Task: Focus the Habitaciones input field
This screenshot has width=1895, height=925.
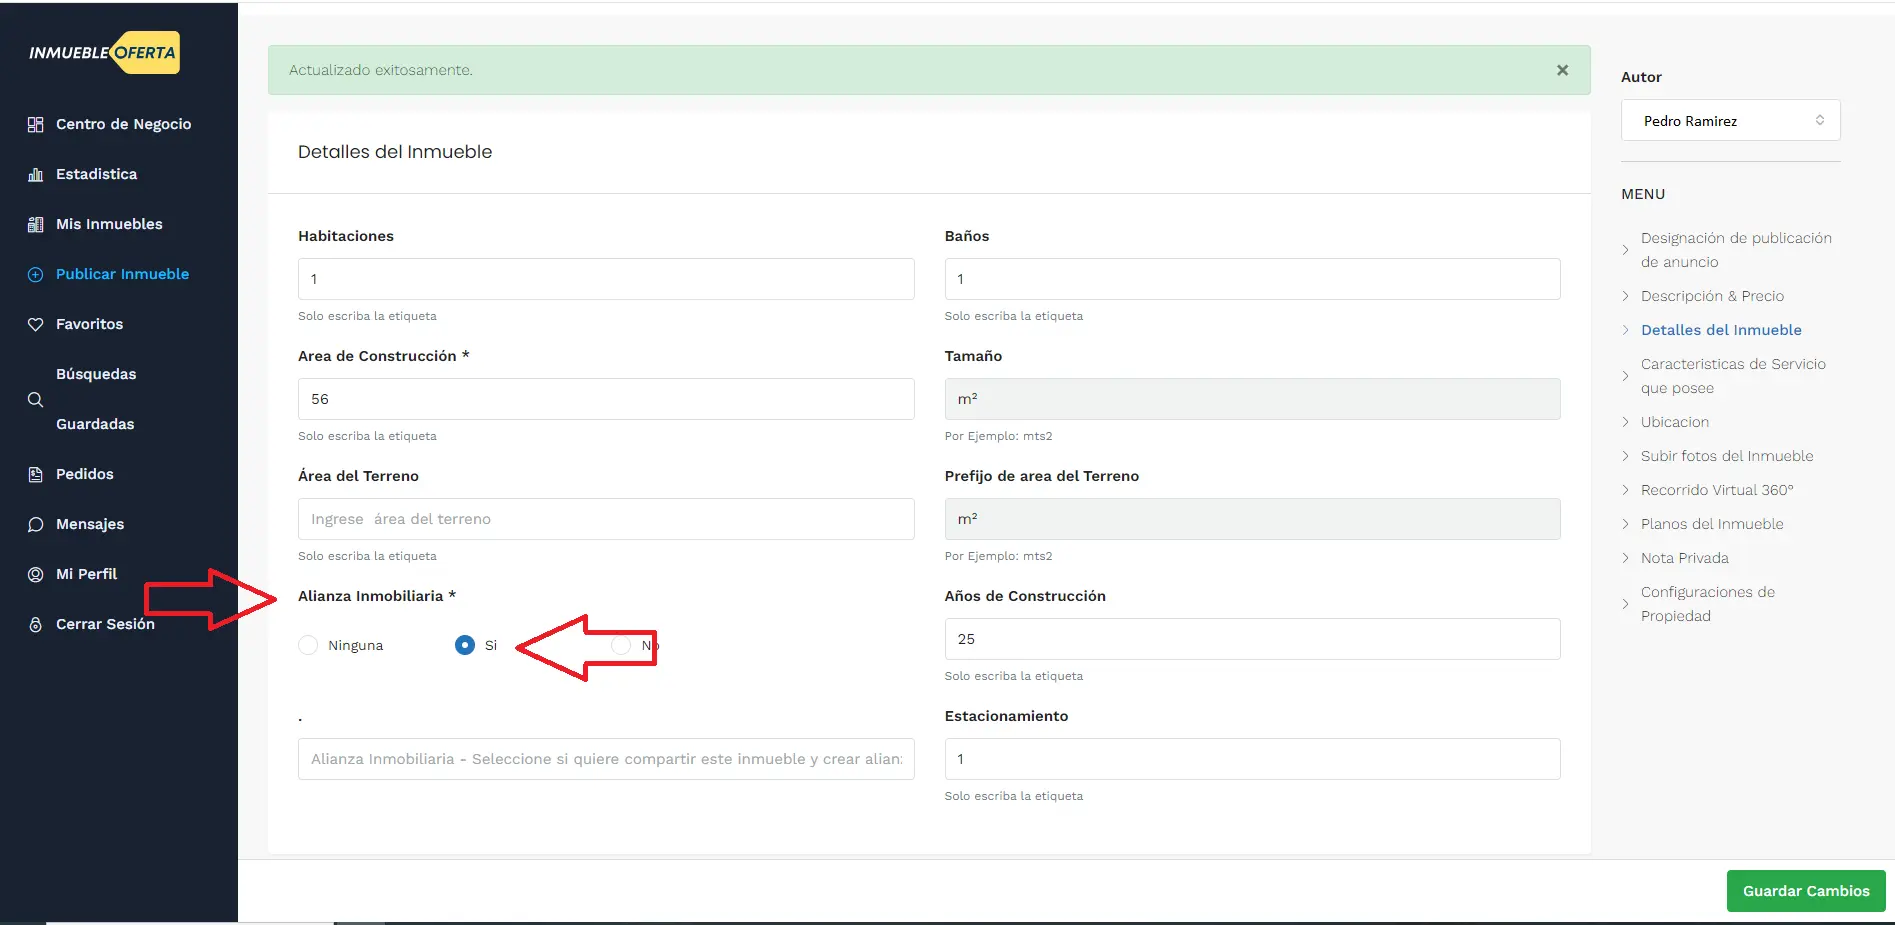Action: 606,279
